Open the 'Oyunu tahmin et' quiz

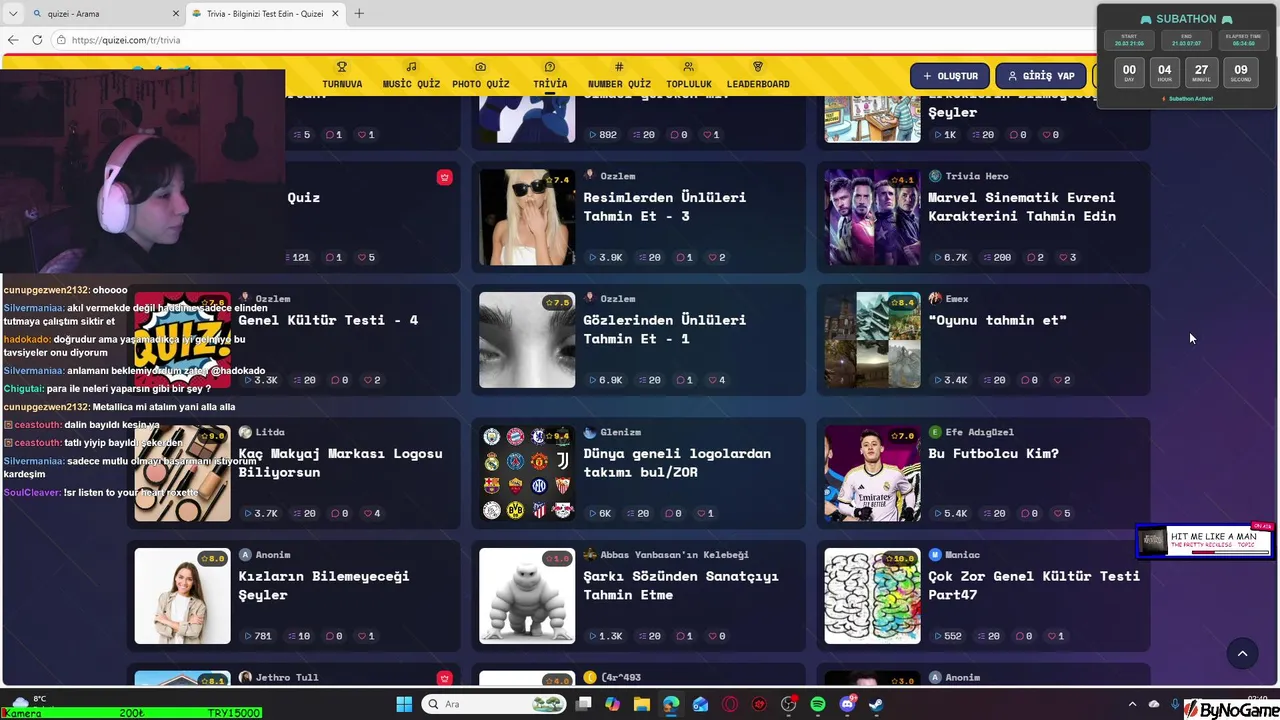pos(997,320)
